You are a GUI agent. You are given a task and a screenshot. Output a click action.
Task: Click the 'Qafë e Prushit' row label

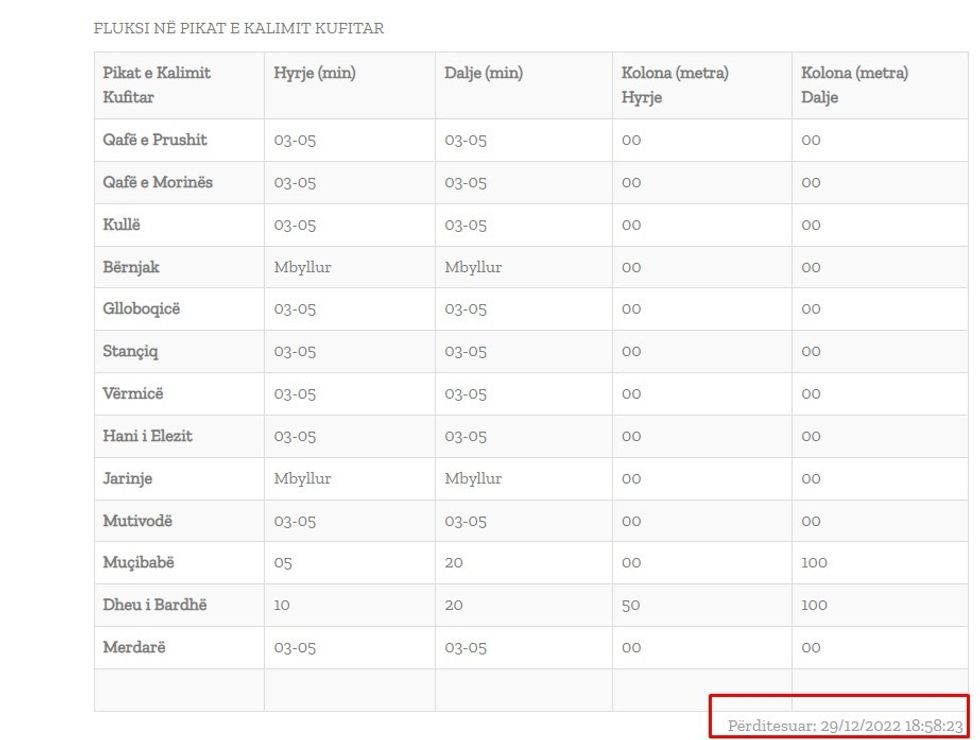coord(155,140)
